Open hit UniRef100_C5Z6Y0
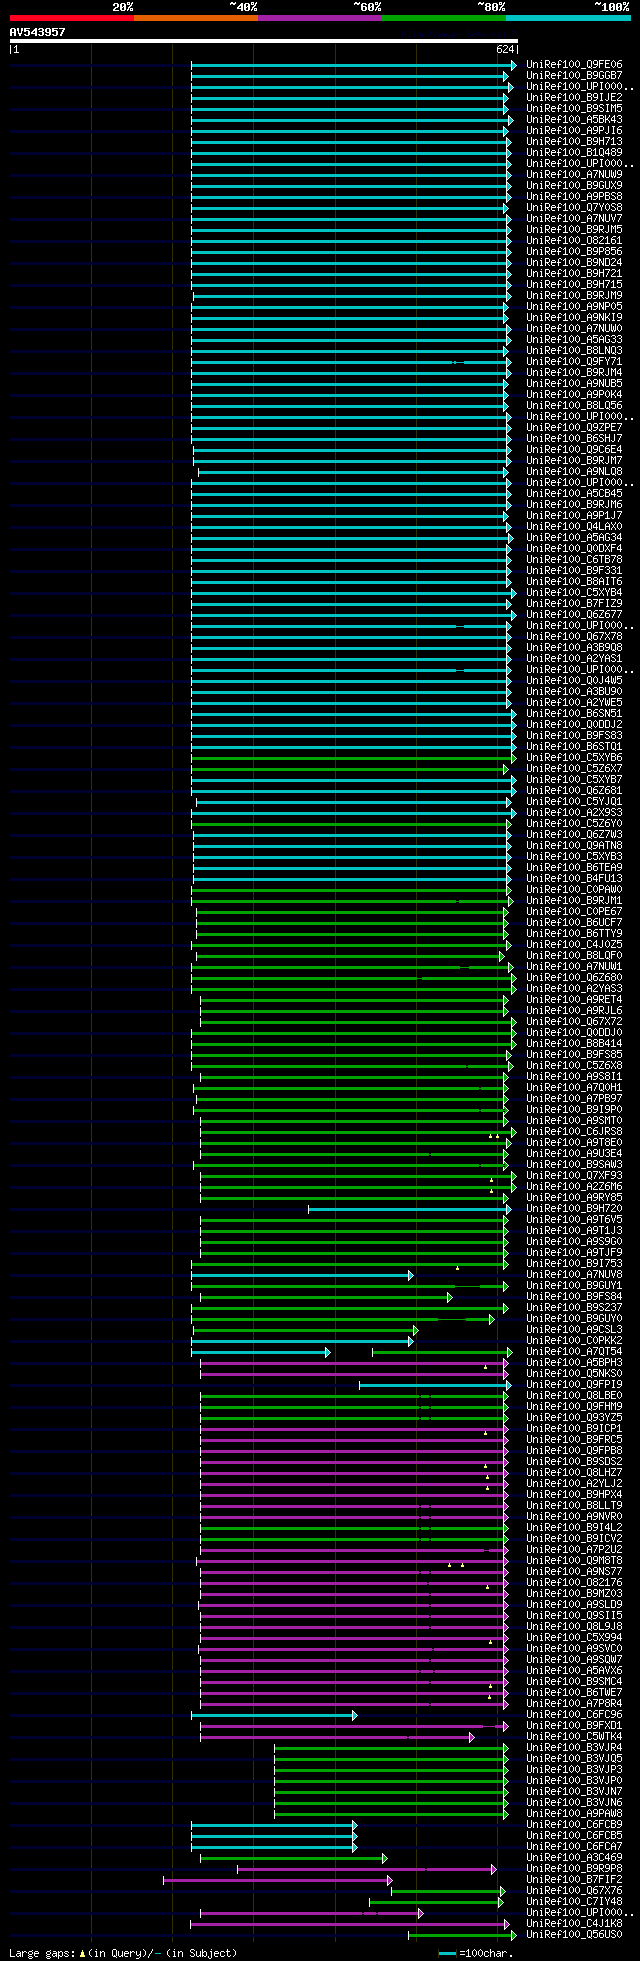The height and width of the screenshot is (1961, 640). point(574,824)
